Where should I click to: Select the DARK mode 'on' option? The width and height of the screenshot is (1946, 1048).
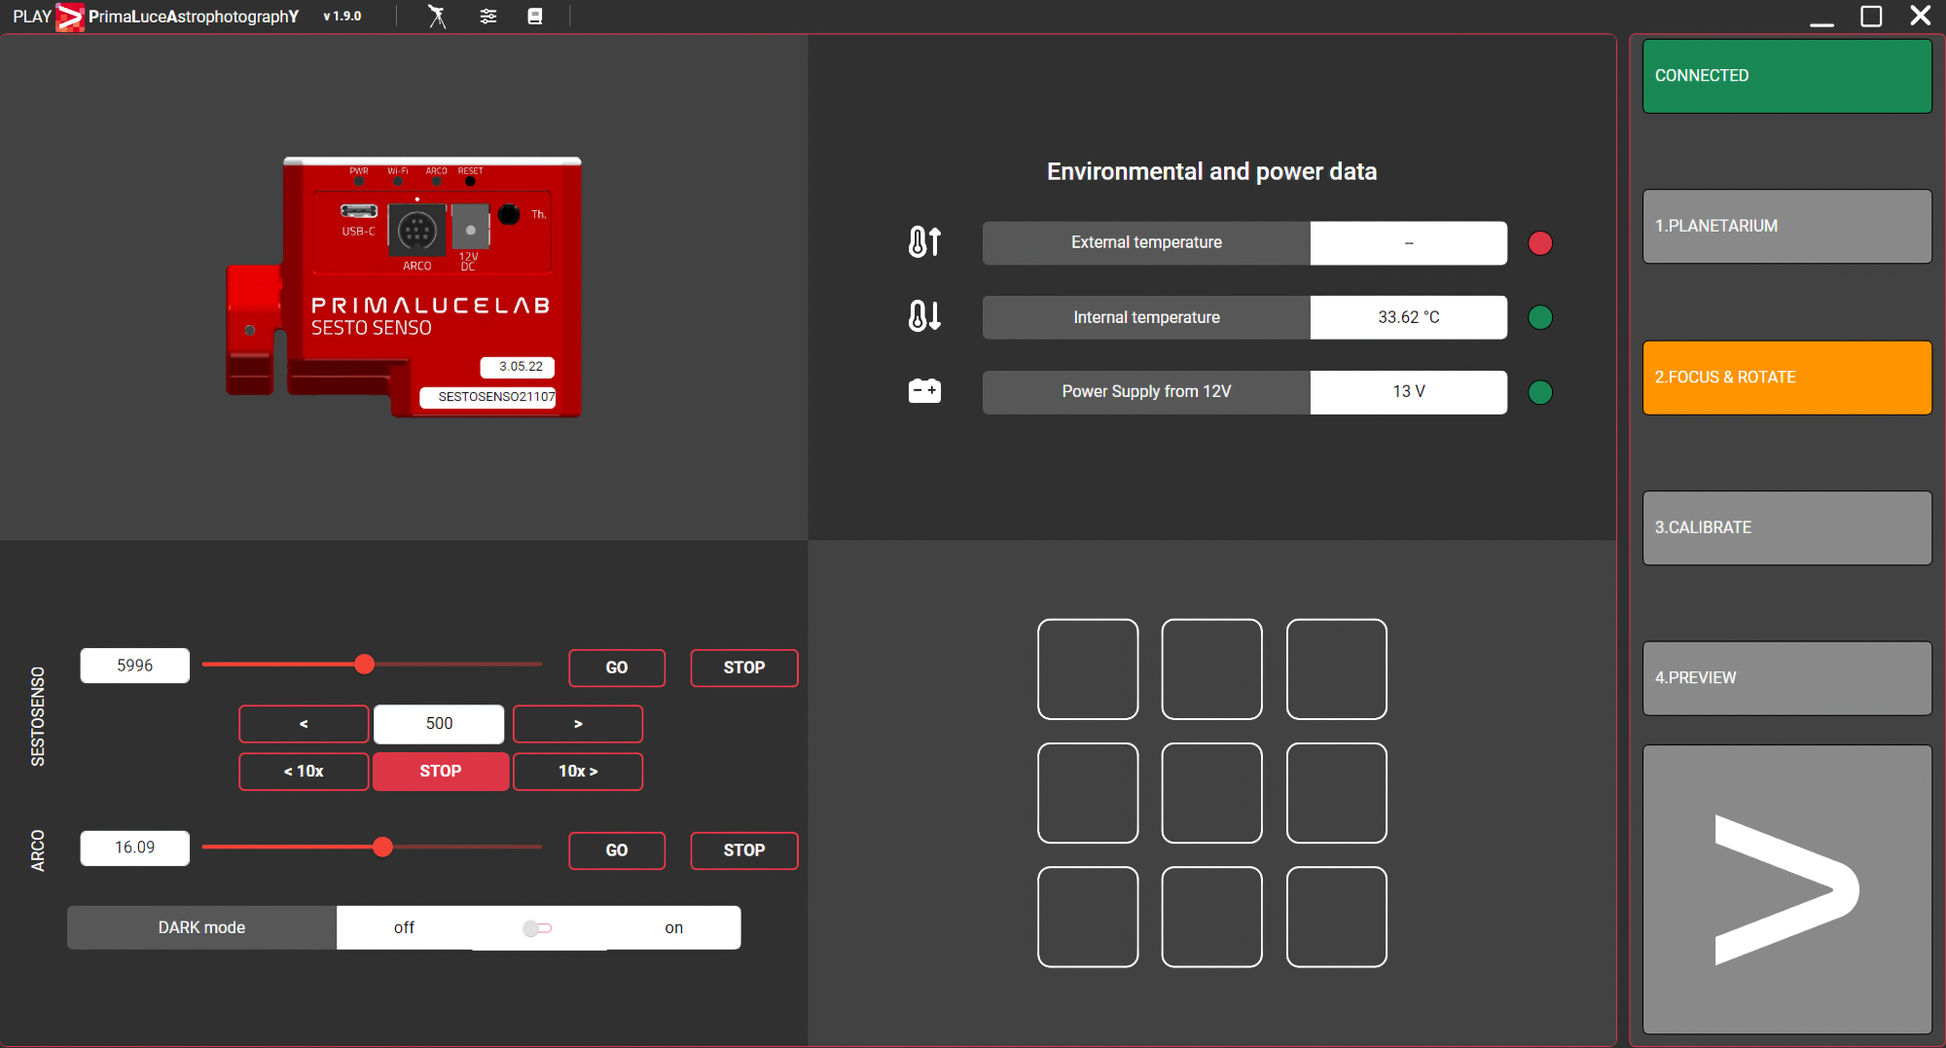[673, 928]
